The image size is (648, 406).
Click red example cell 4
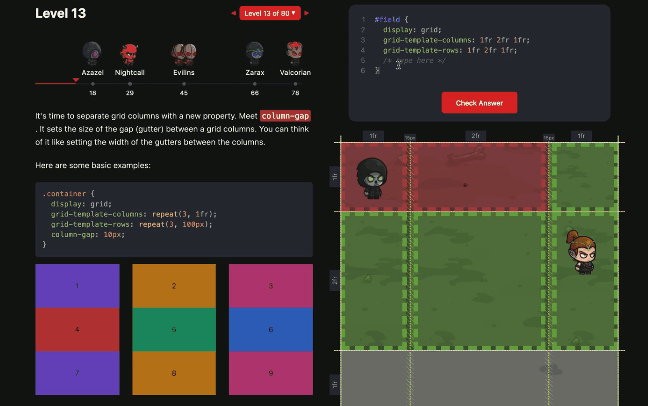(x=77, y=330)
